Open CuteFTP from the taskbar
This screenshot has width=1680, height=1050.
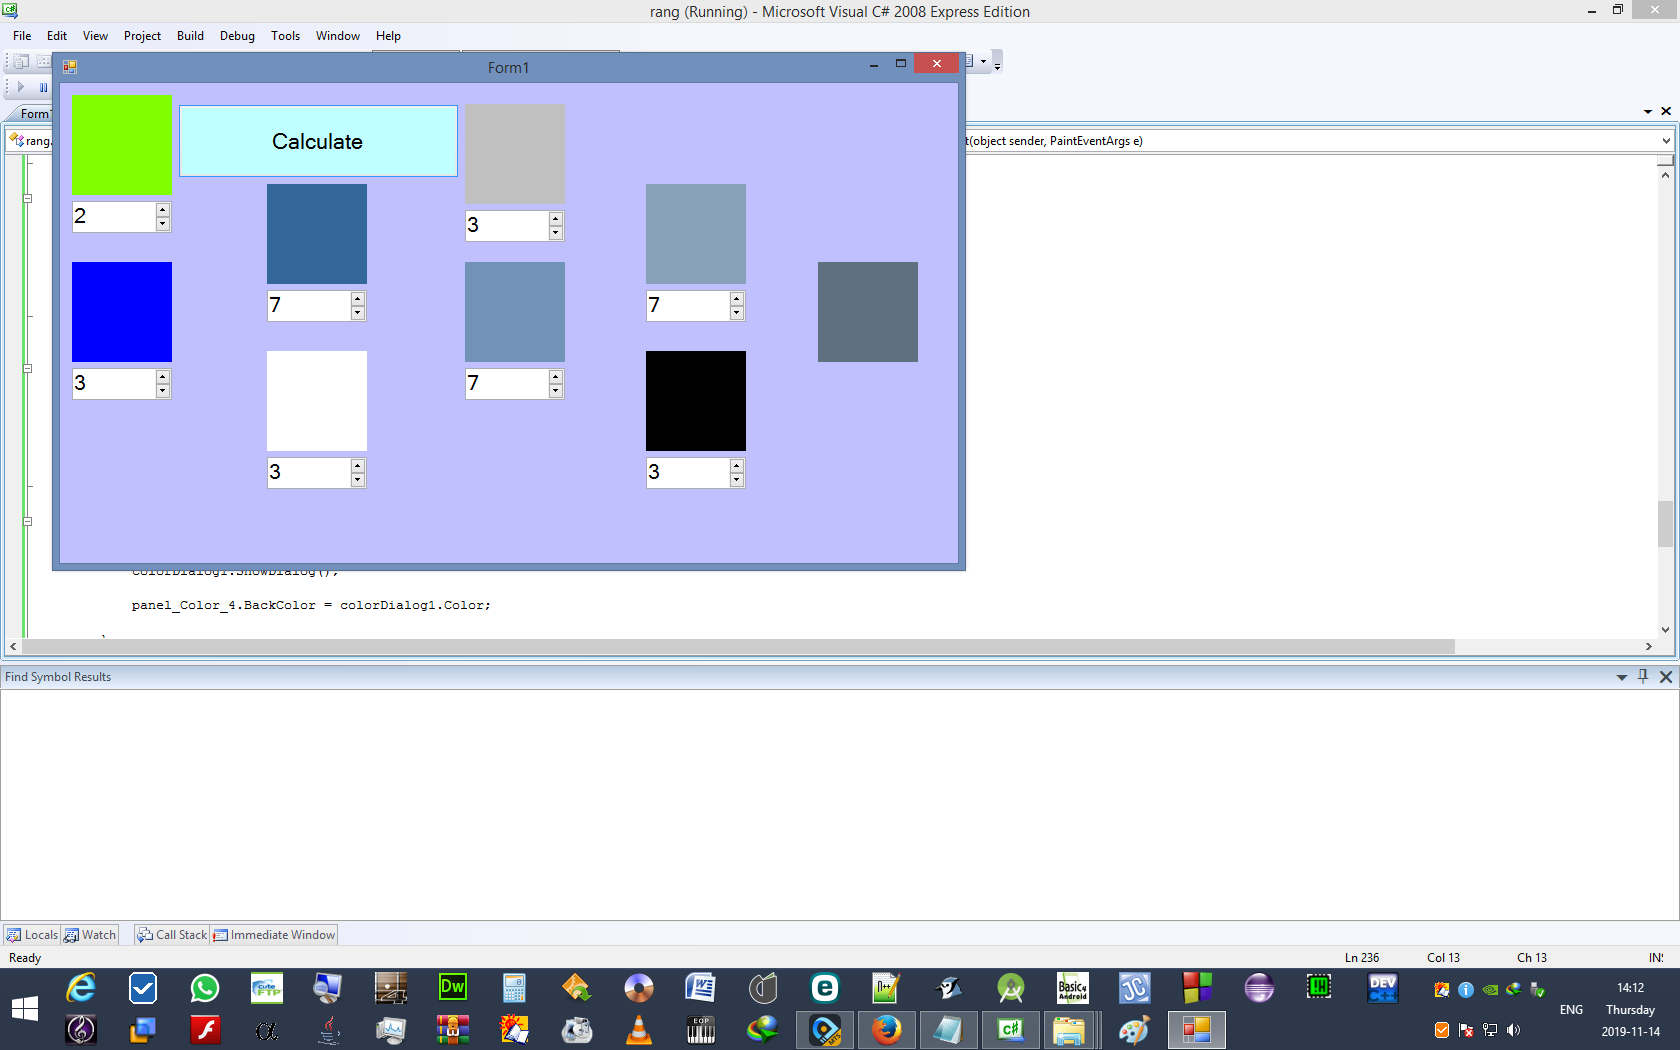click(266, 989)
